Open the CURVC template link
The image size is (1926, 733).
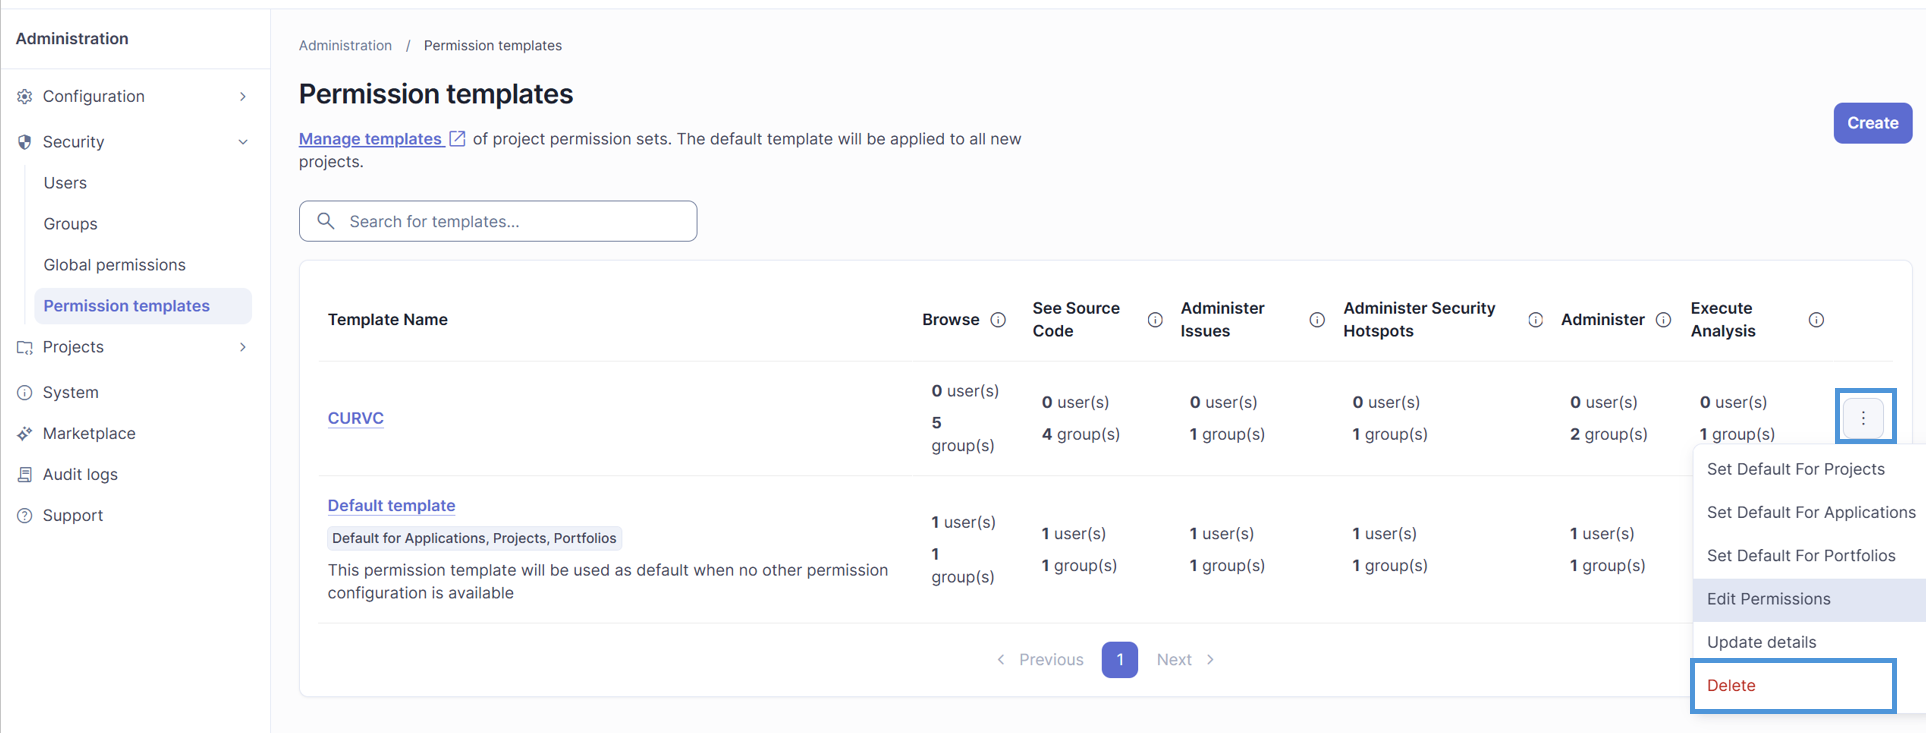[x=355, y=418]
